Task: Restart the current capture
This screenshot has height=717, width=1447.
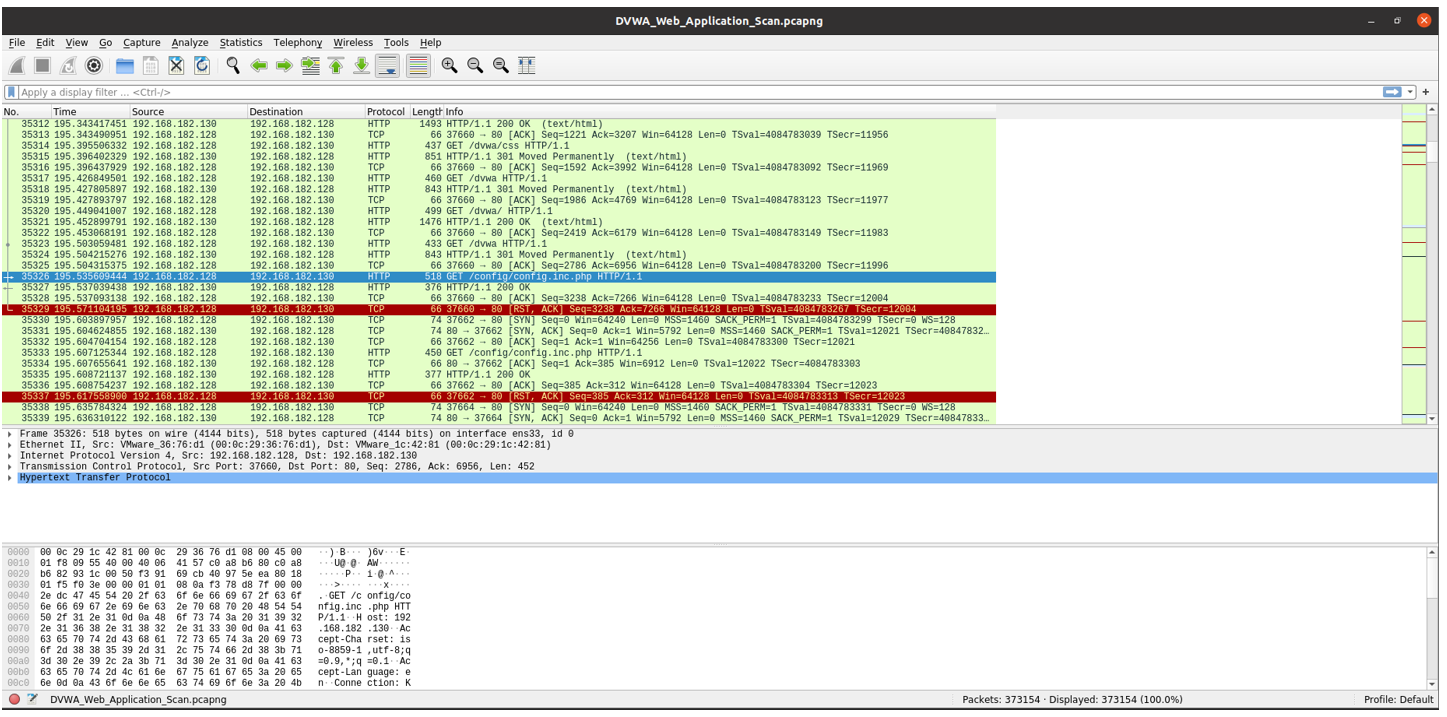Action: 68,66
